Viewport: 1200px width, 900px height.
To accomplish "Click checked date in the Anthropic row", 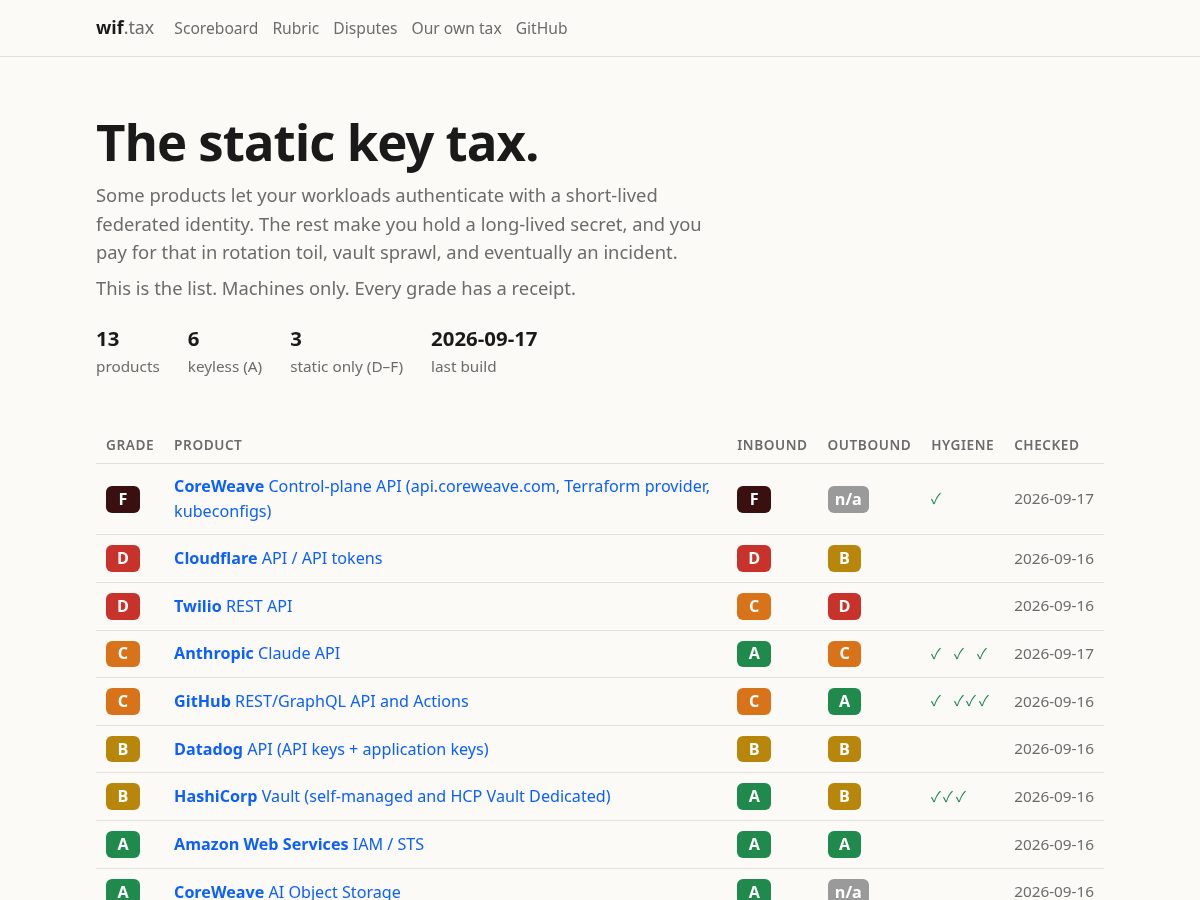I will pos(1054,653).
